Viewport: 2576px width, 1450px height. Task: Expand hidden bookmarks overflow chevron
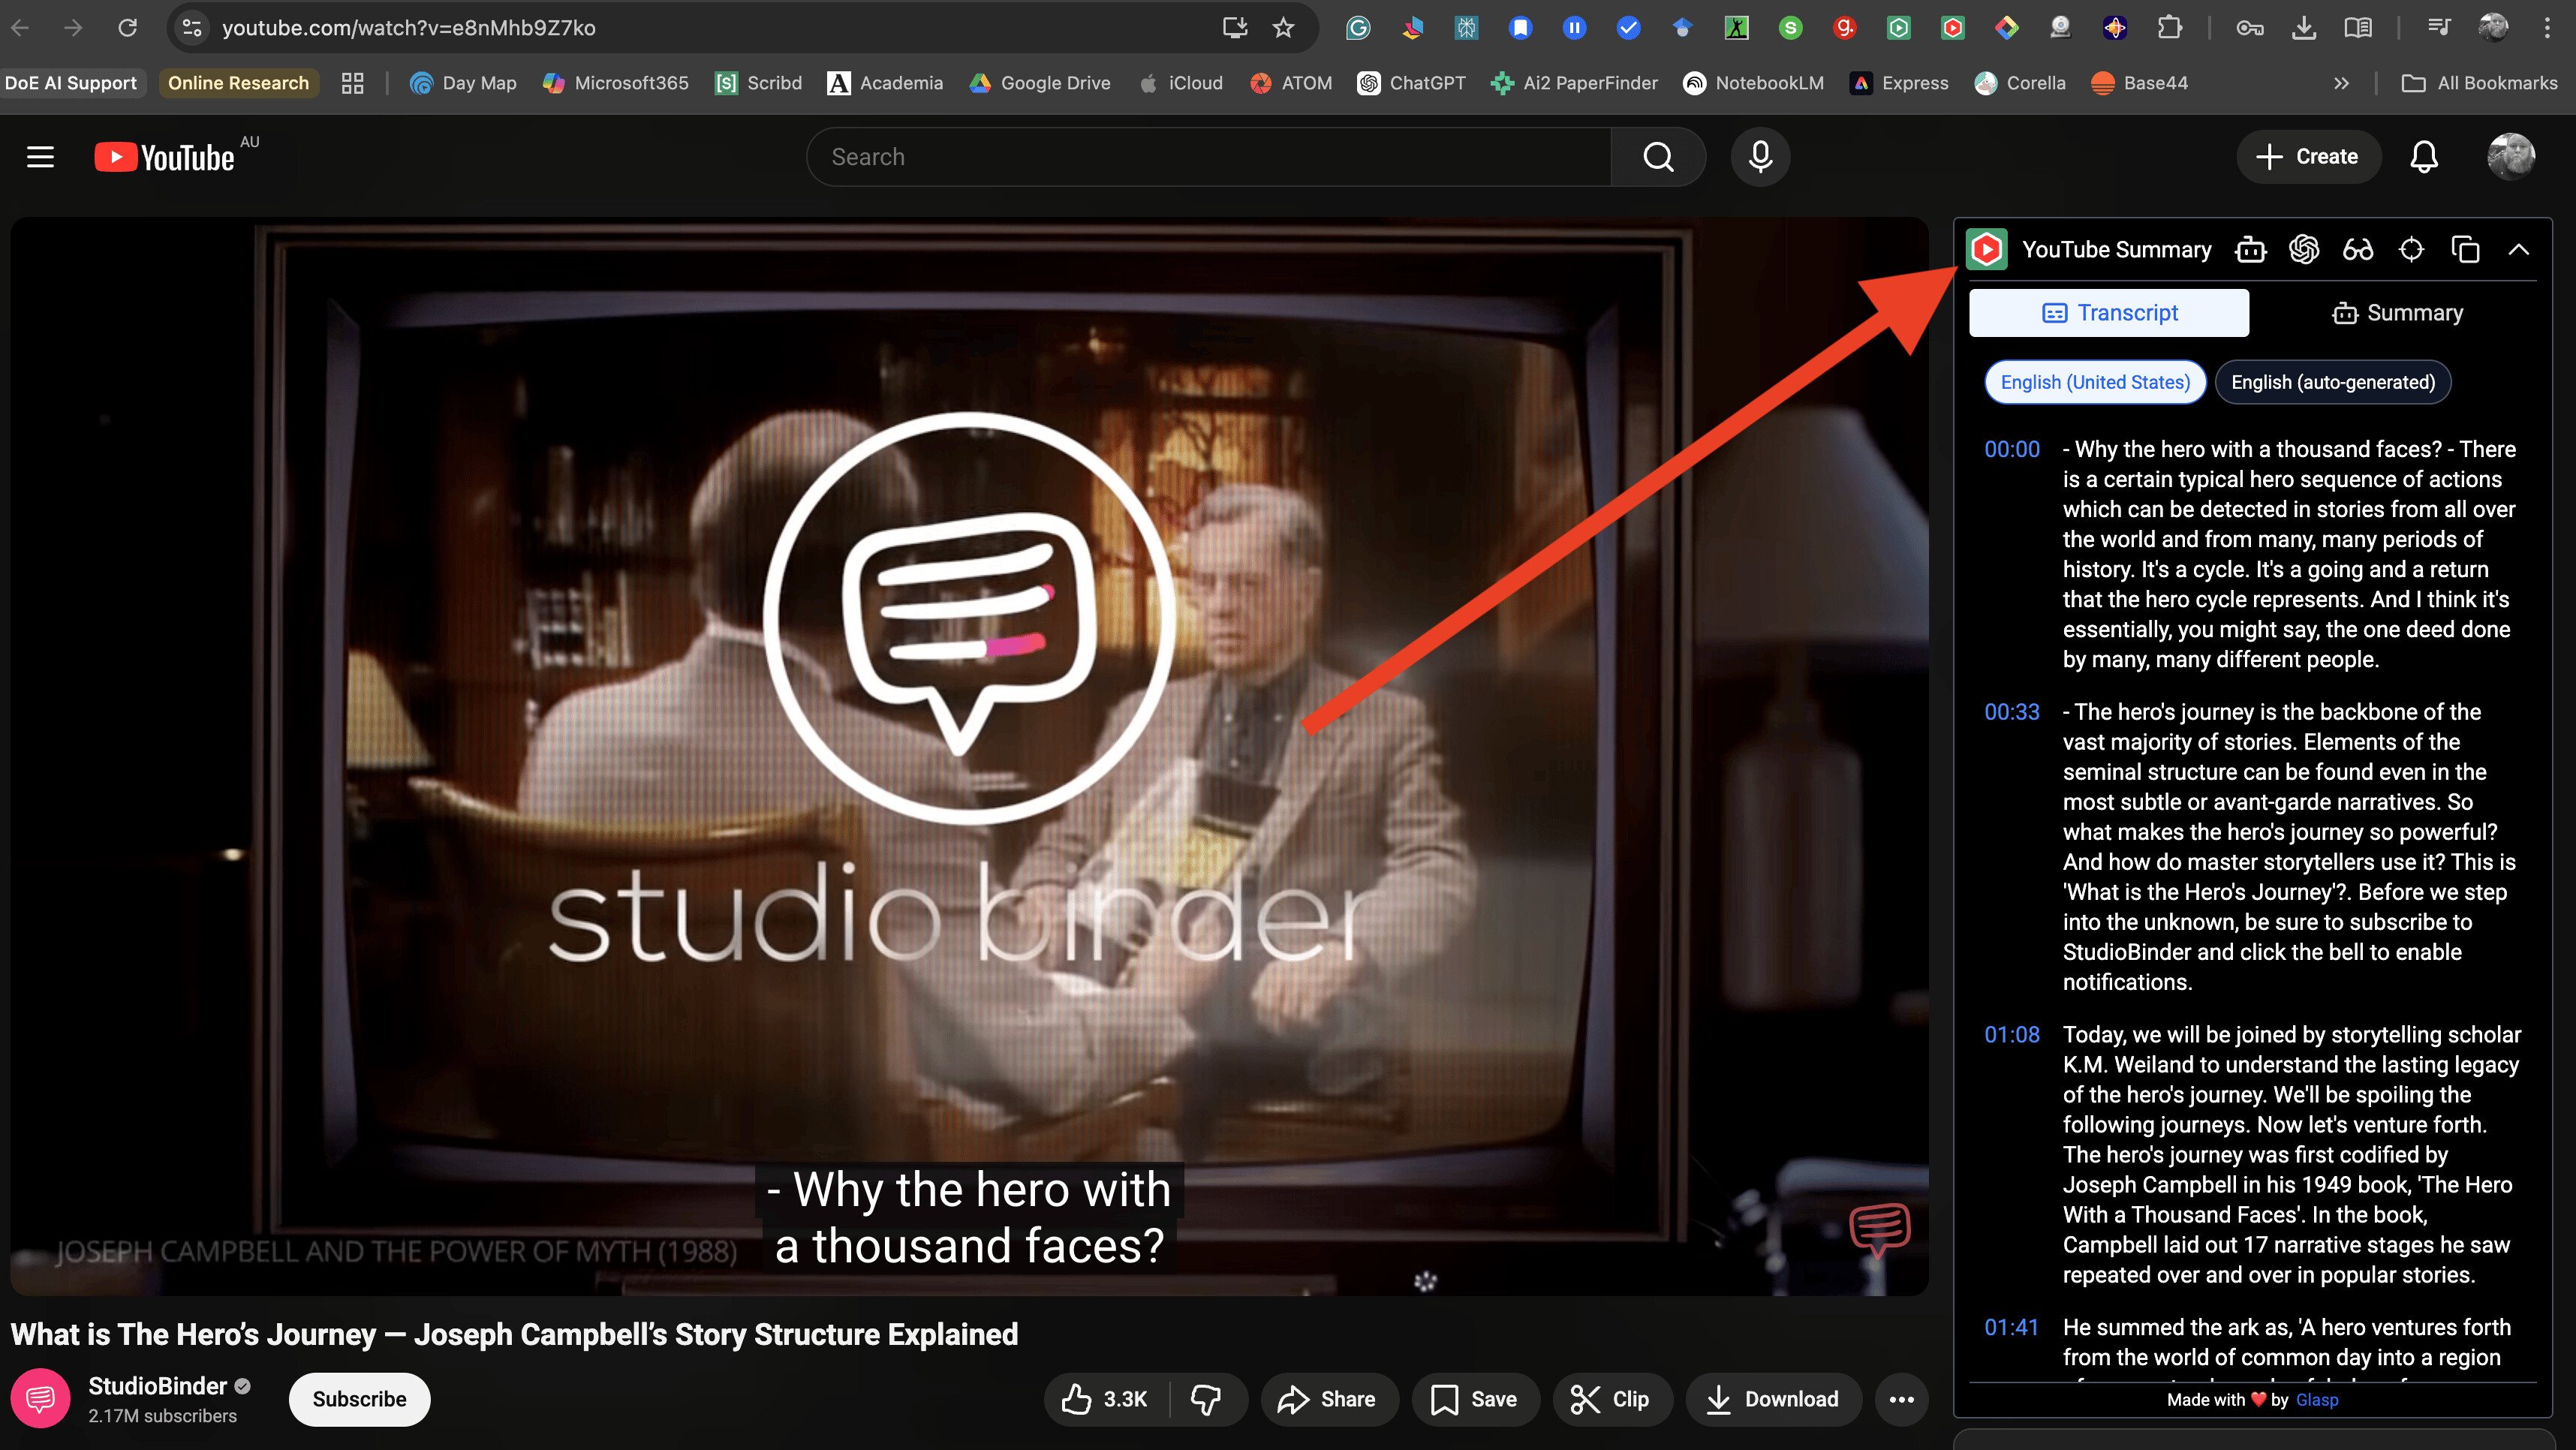click(x=2340, y=83)
